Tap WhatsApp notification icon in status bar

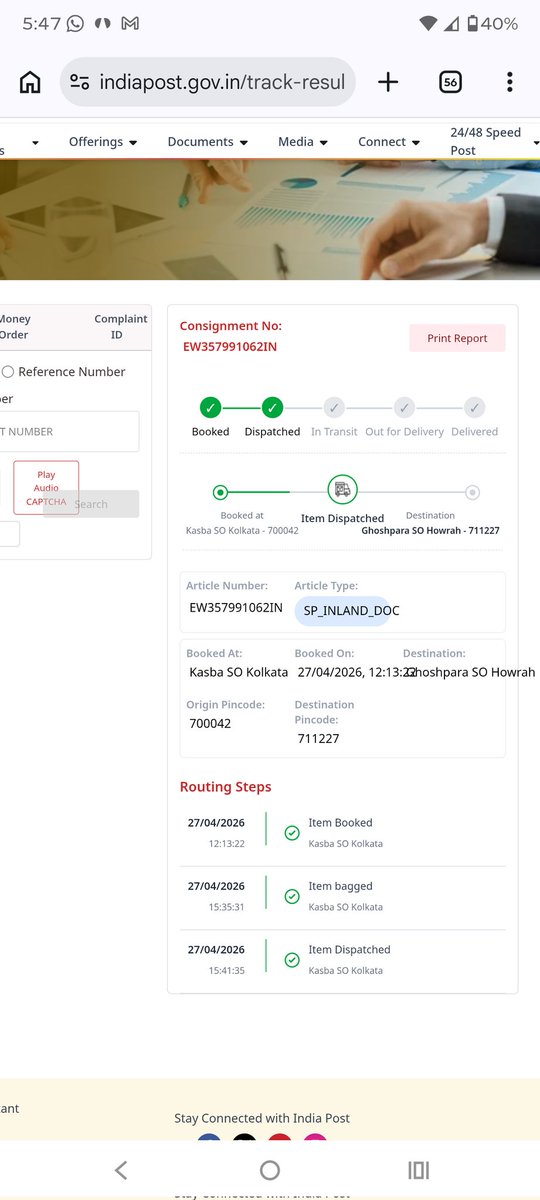tap(75, 23)
